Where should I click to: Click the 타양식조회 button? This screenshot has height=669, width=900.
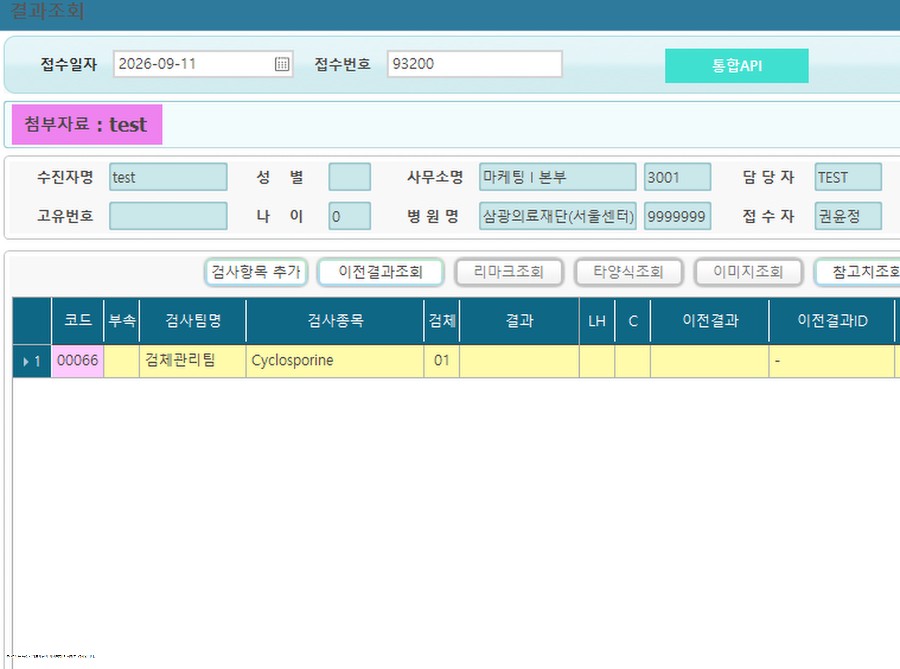click(x=629, y=271)
